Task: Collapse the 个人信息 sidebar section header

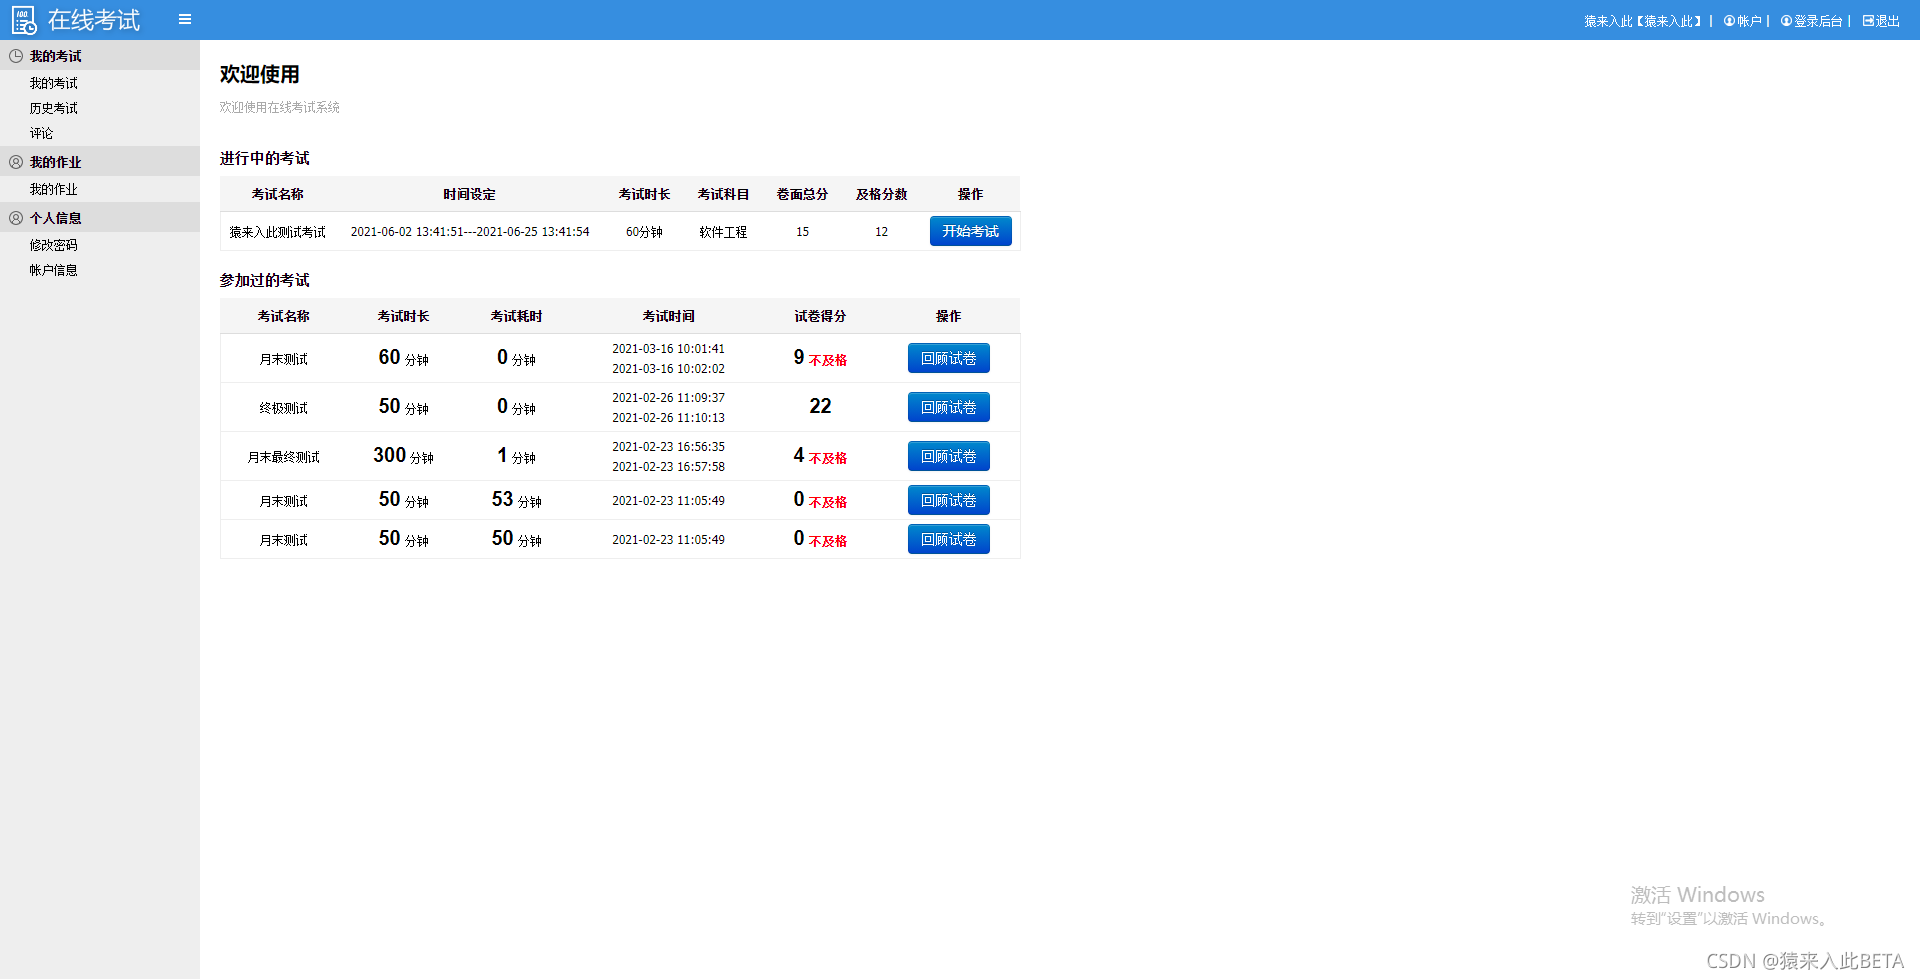Action: [x=100, y=218]
